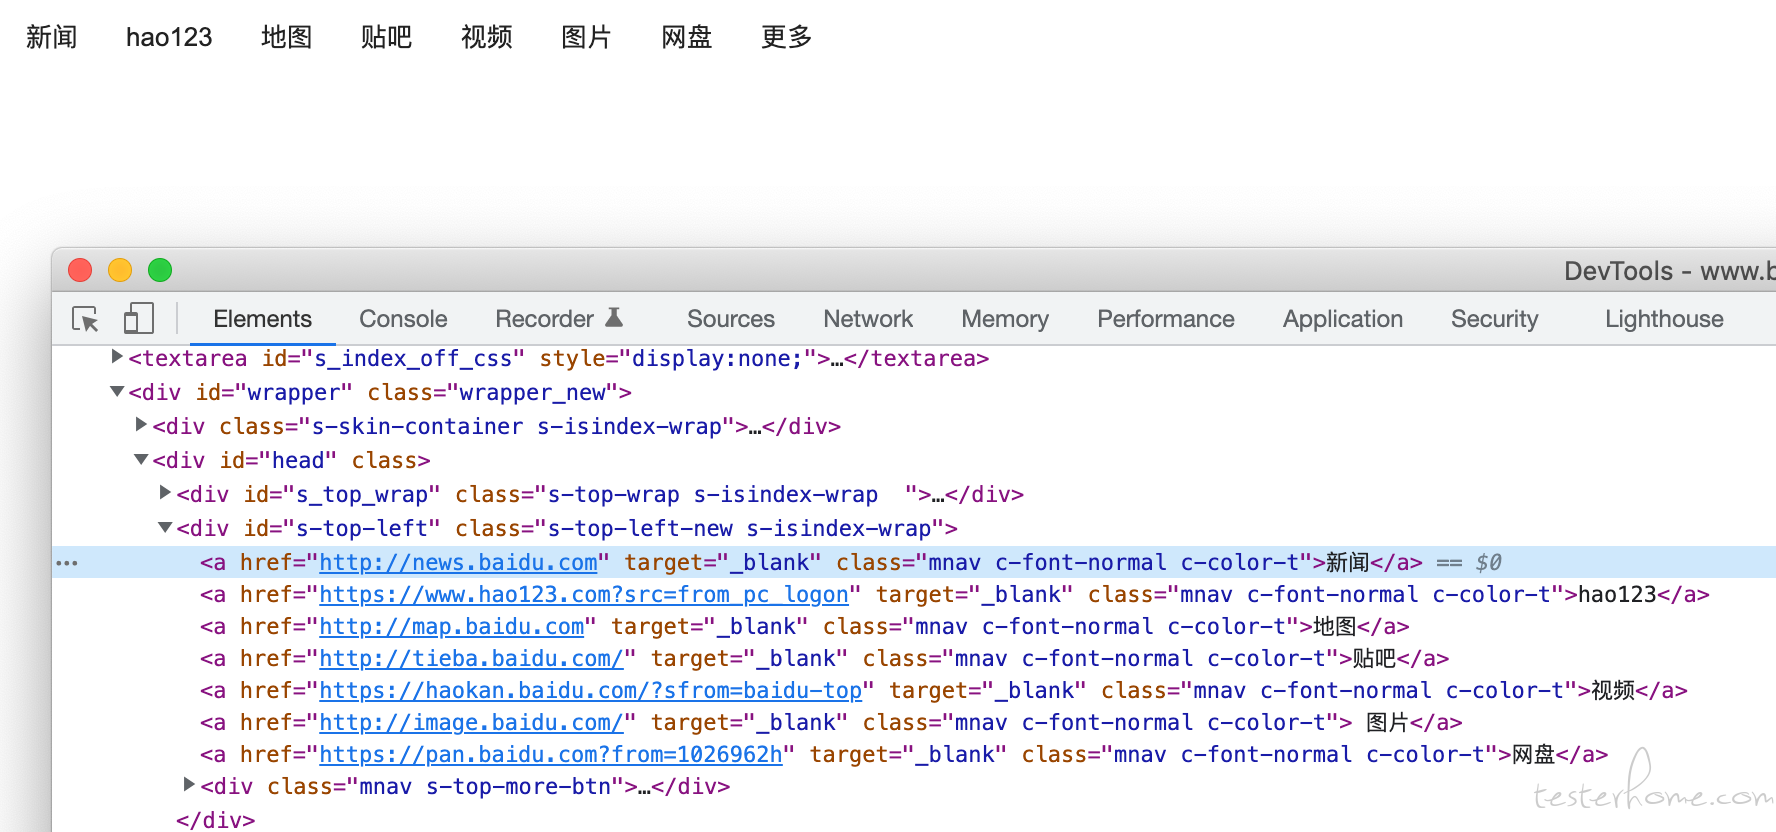1776x832 pixels.
Task: Select class attribute of the 网盘 anchor
Action: click(1259, 755)
